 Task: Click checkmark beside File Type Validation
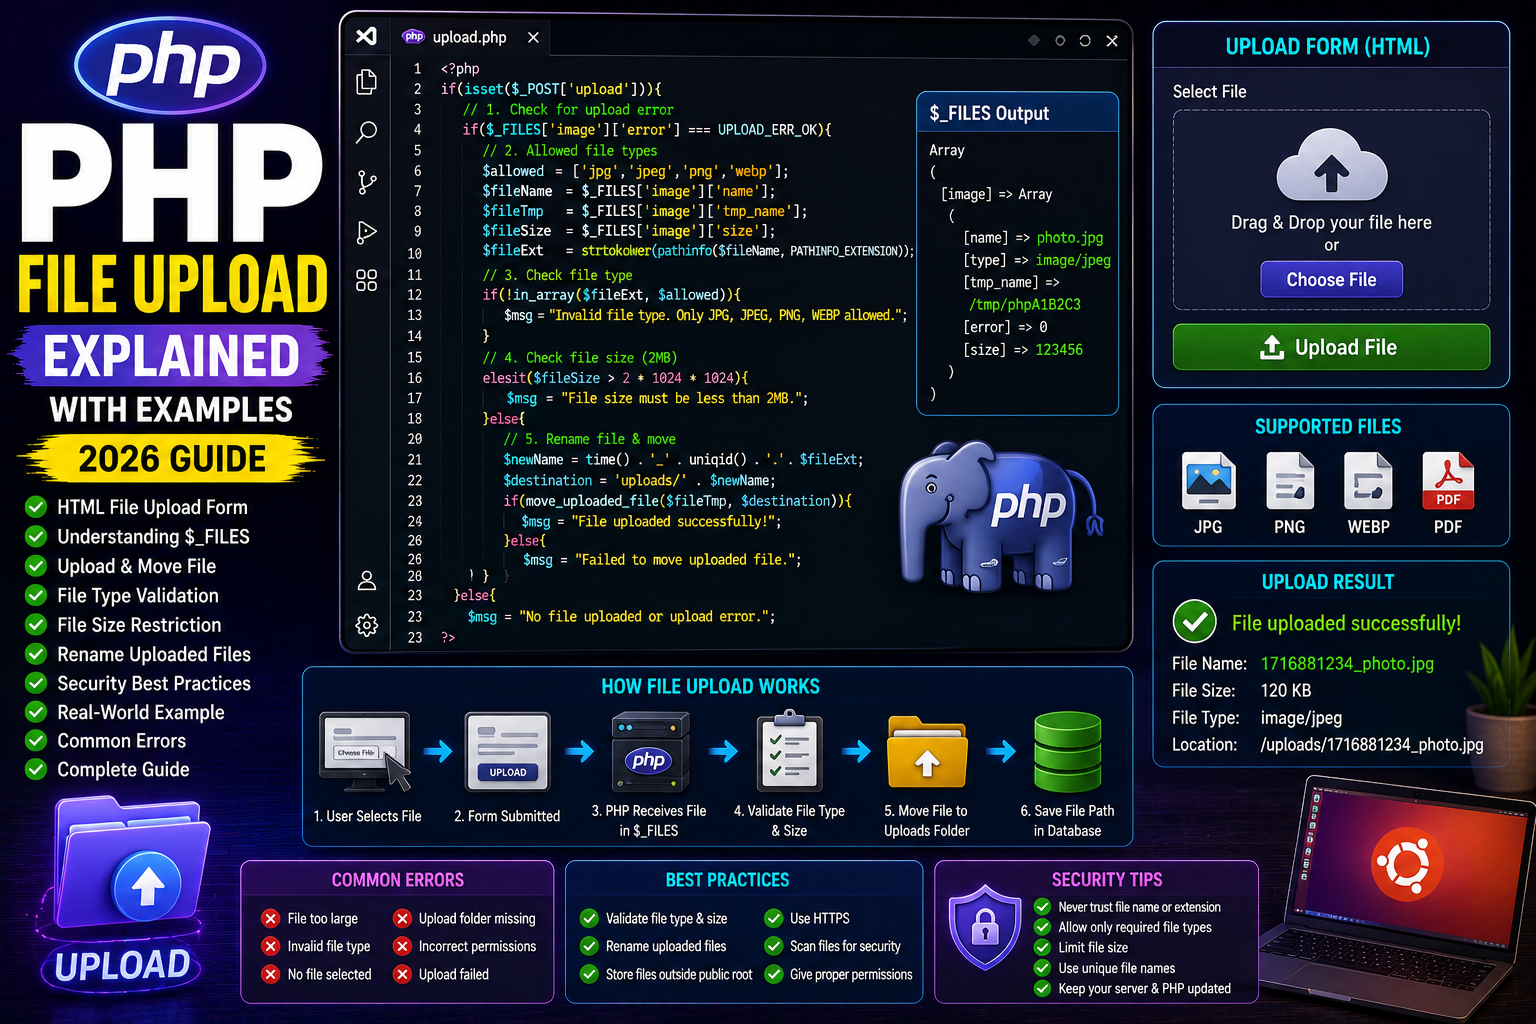36,595
